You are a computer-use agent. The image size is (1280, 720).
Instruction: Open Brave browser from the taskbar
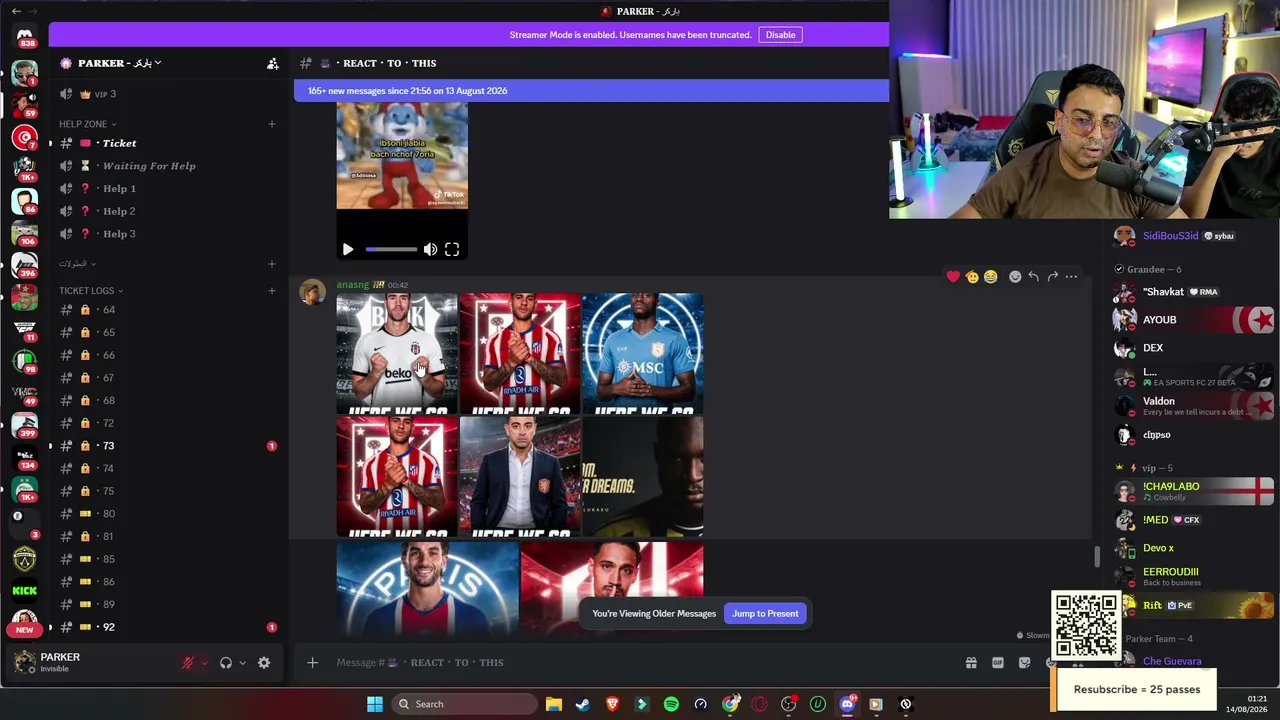pos(612,704)
